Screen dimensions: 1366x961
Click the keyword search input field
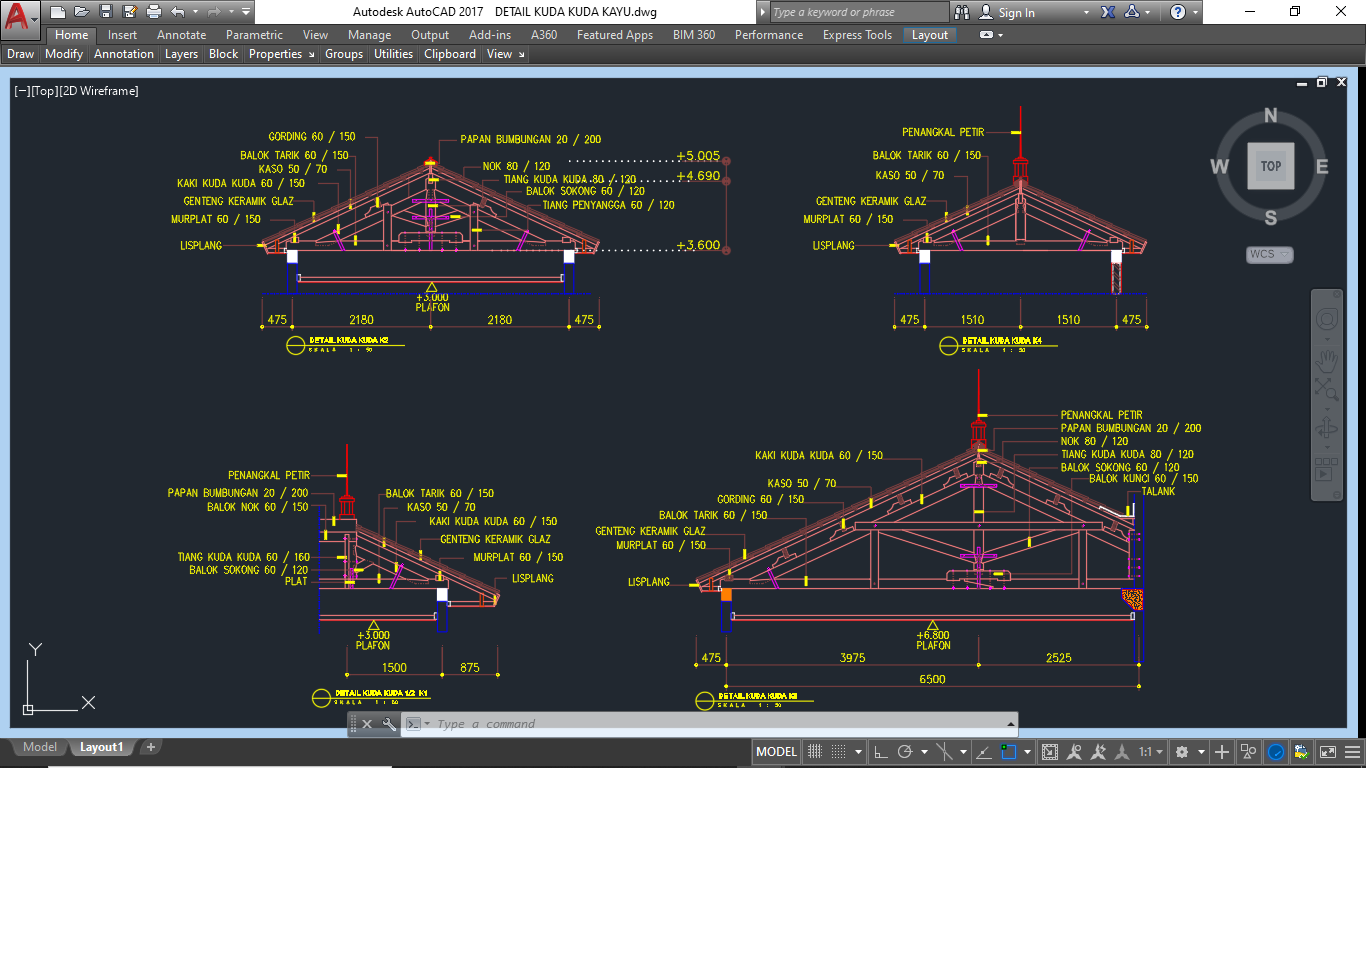(x=859, y=12)
